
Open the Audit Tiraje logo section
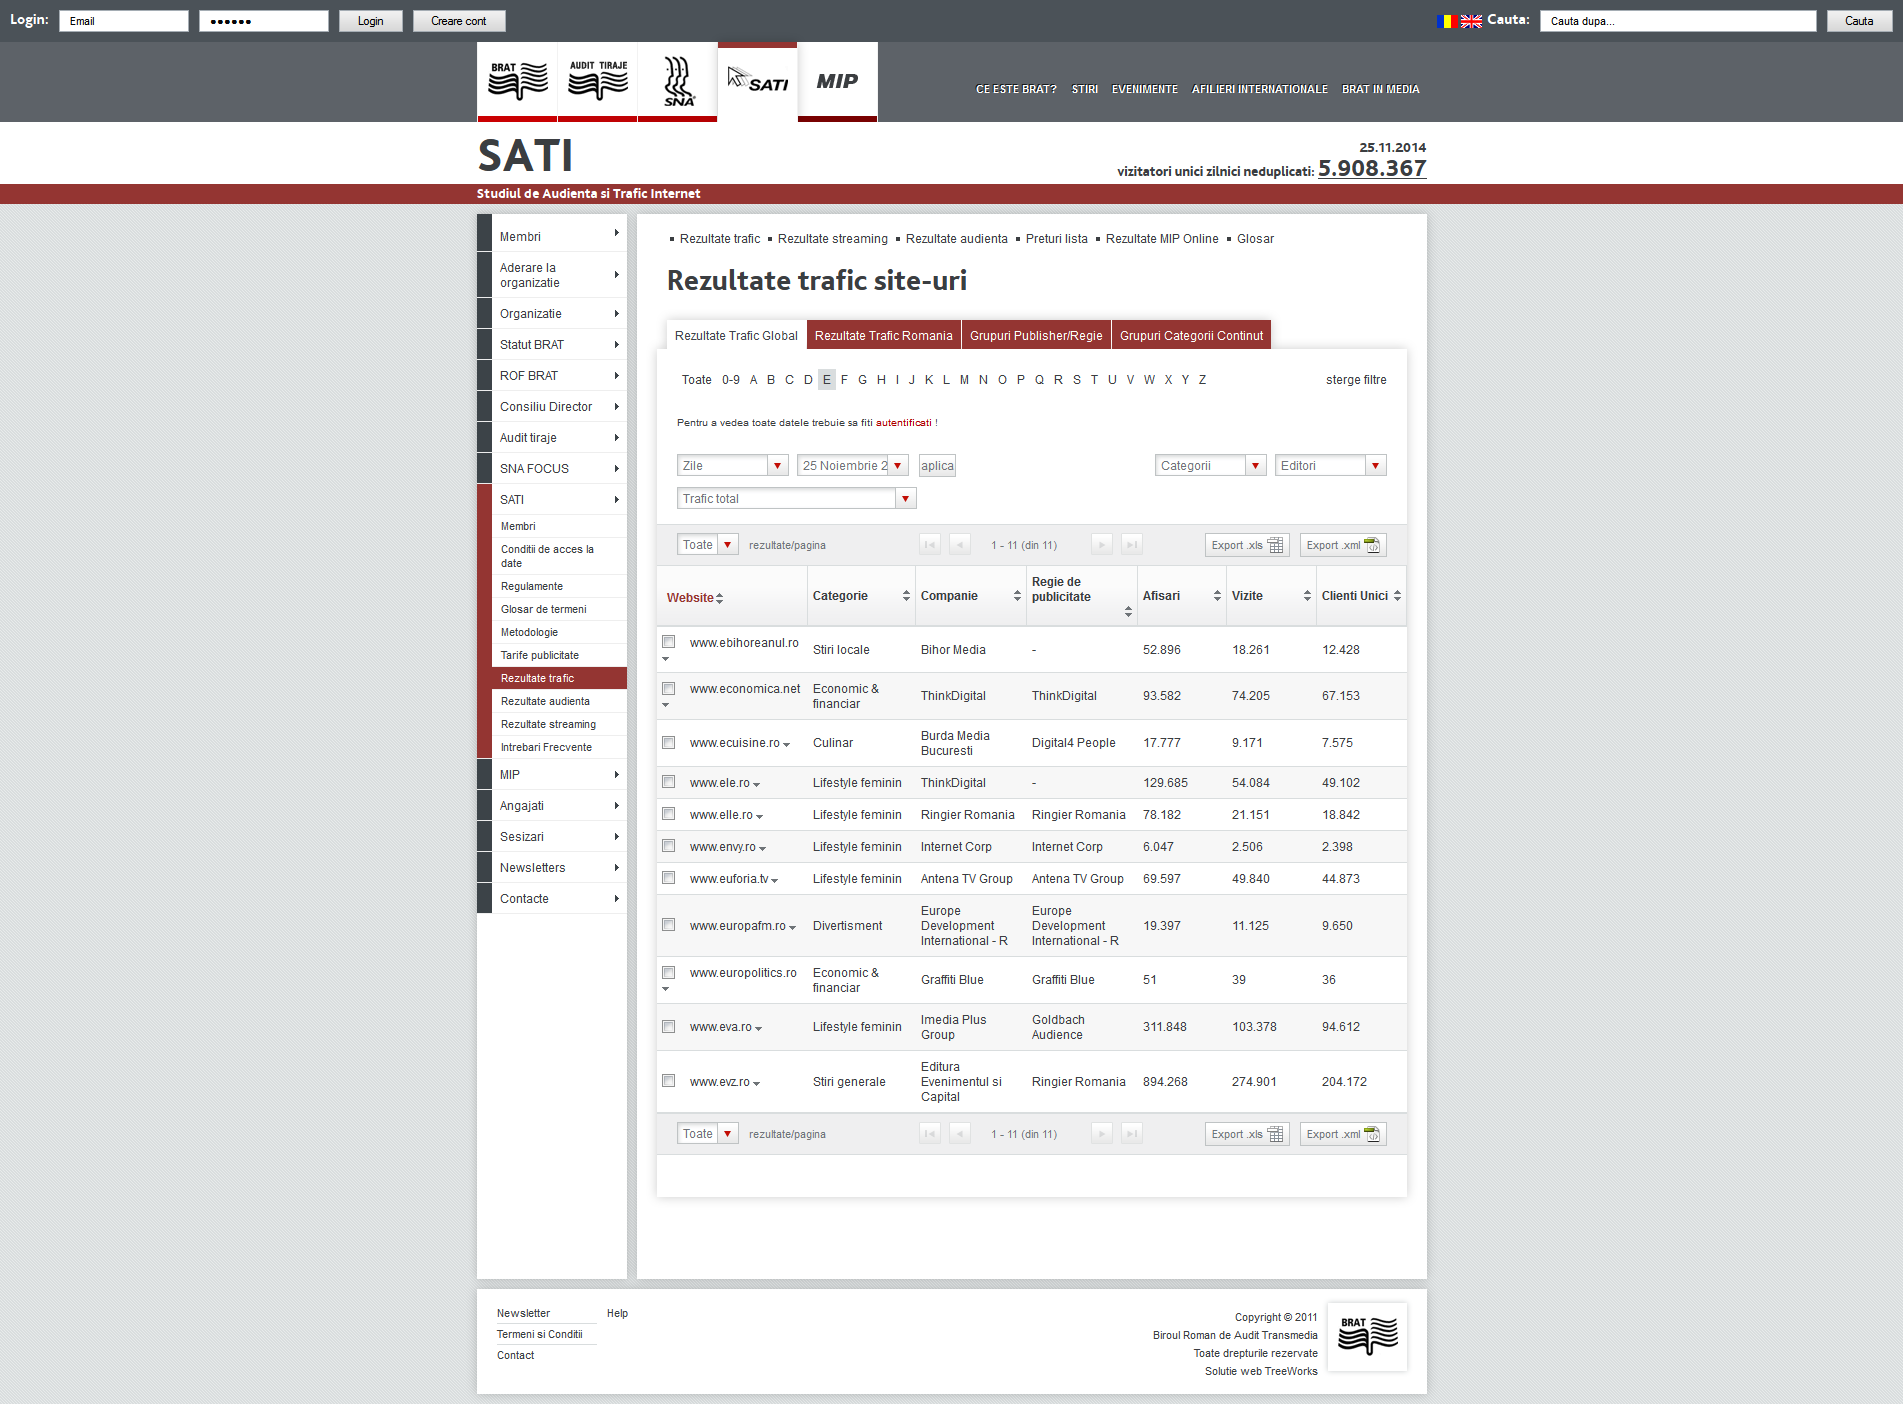tap(597, 81)
